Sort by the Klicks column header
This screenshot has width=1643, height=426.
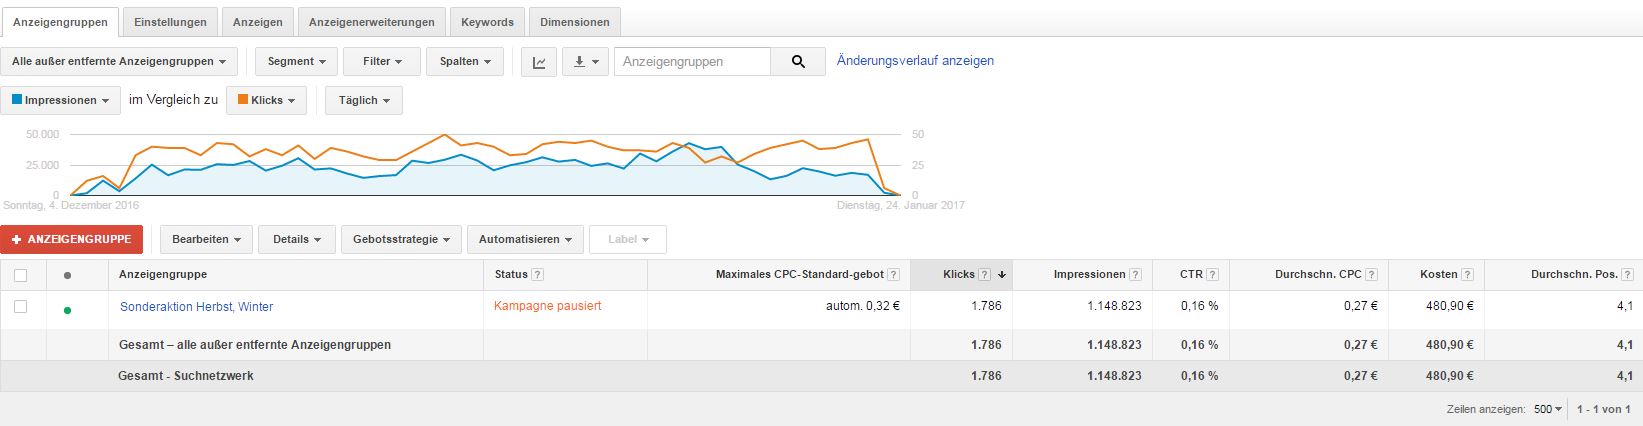pyautogui.click(x=958, y=275)
